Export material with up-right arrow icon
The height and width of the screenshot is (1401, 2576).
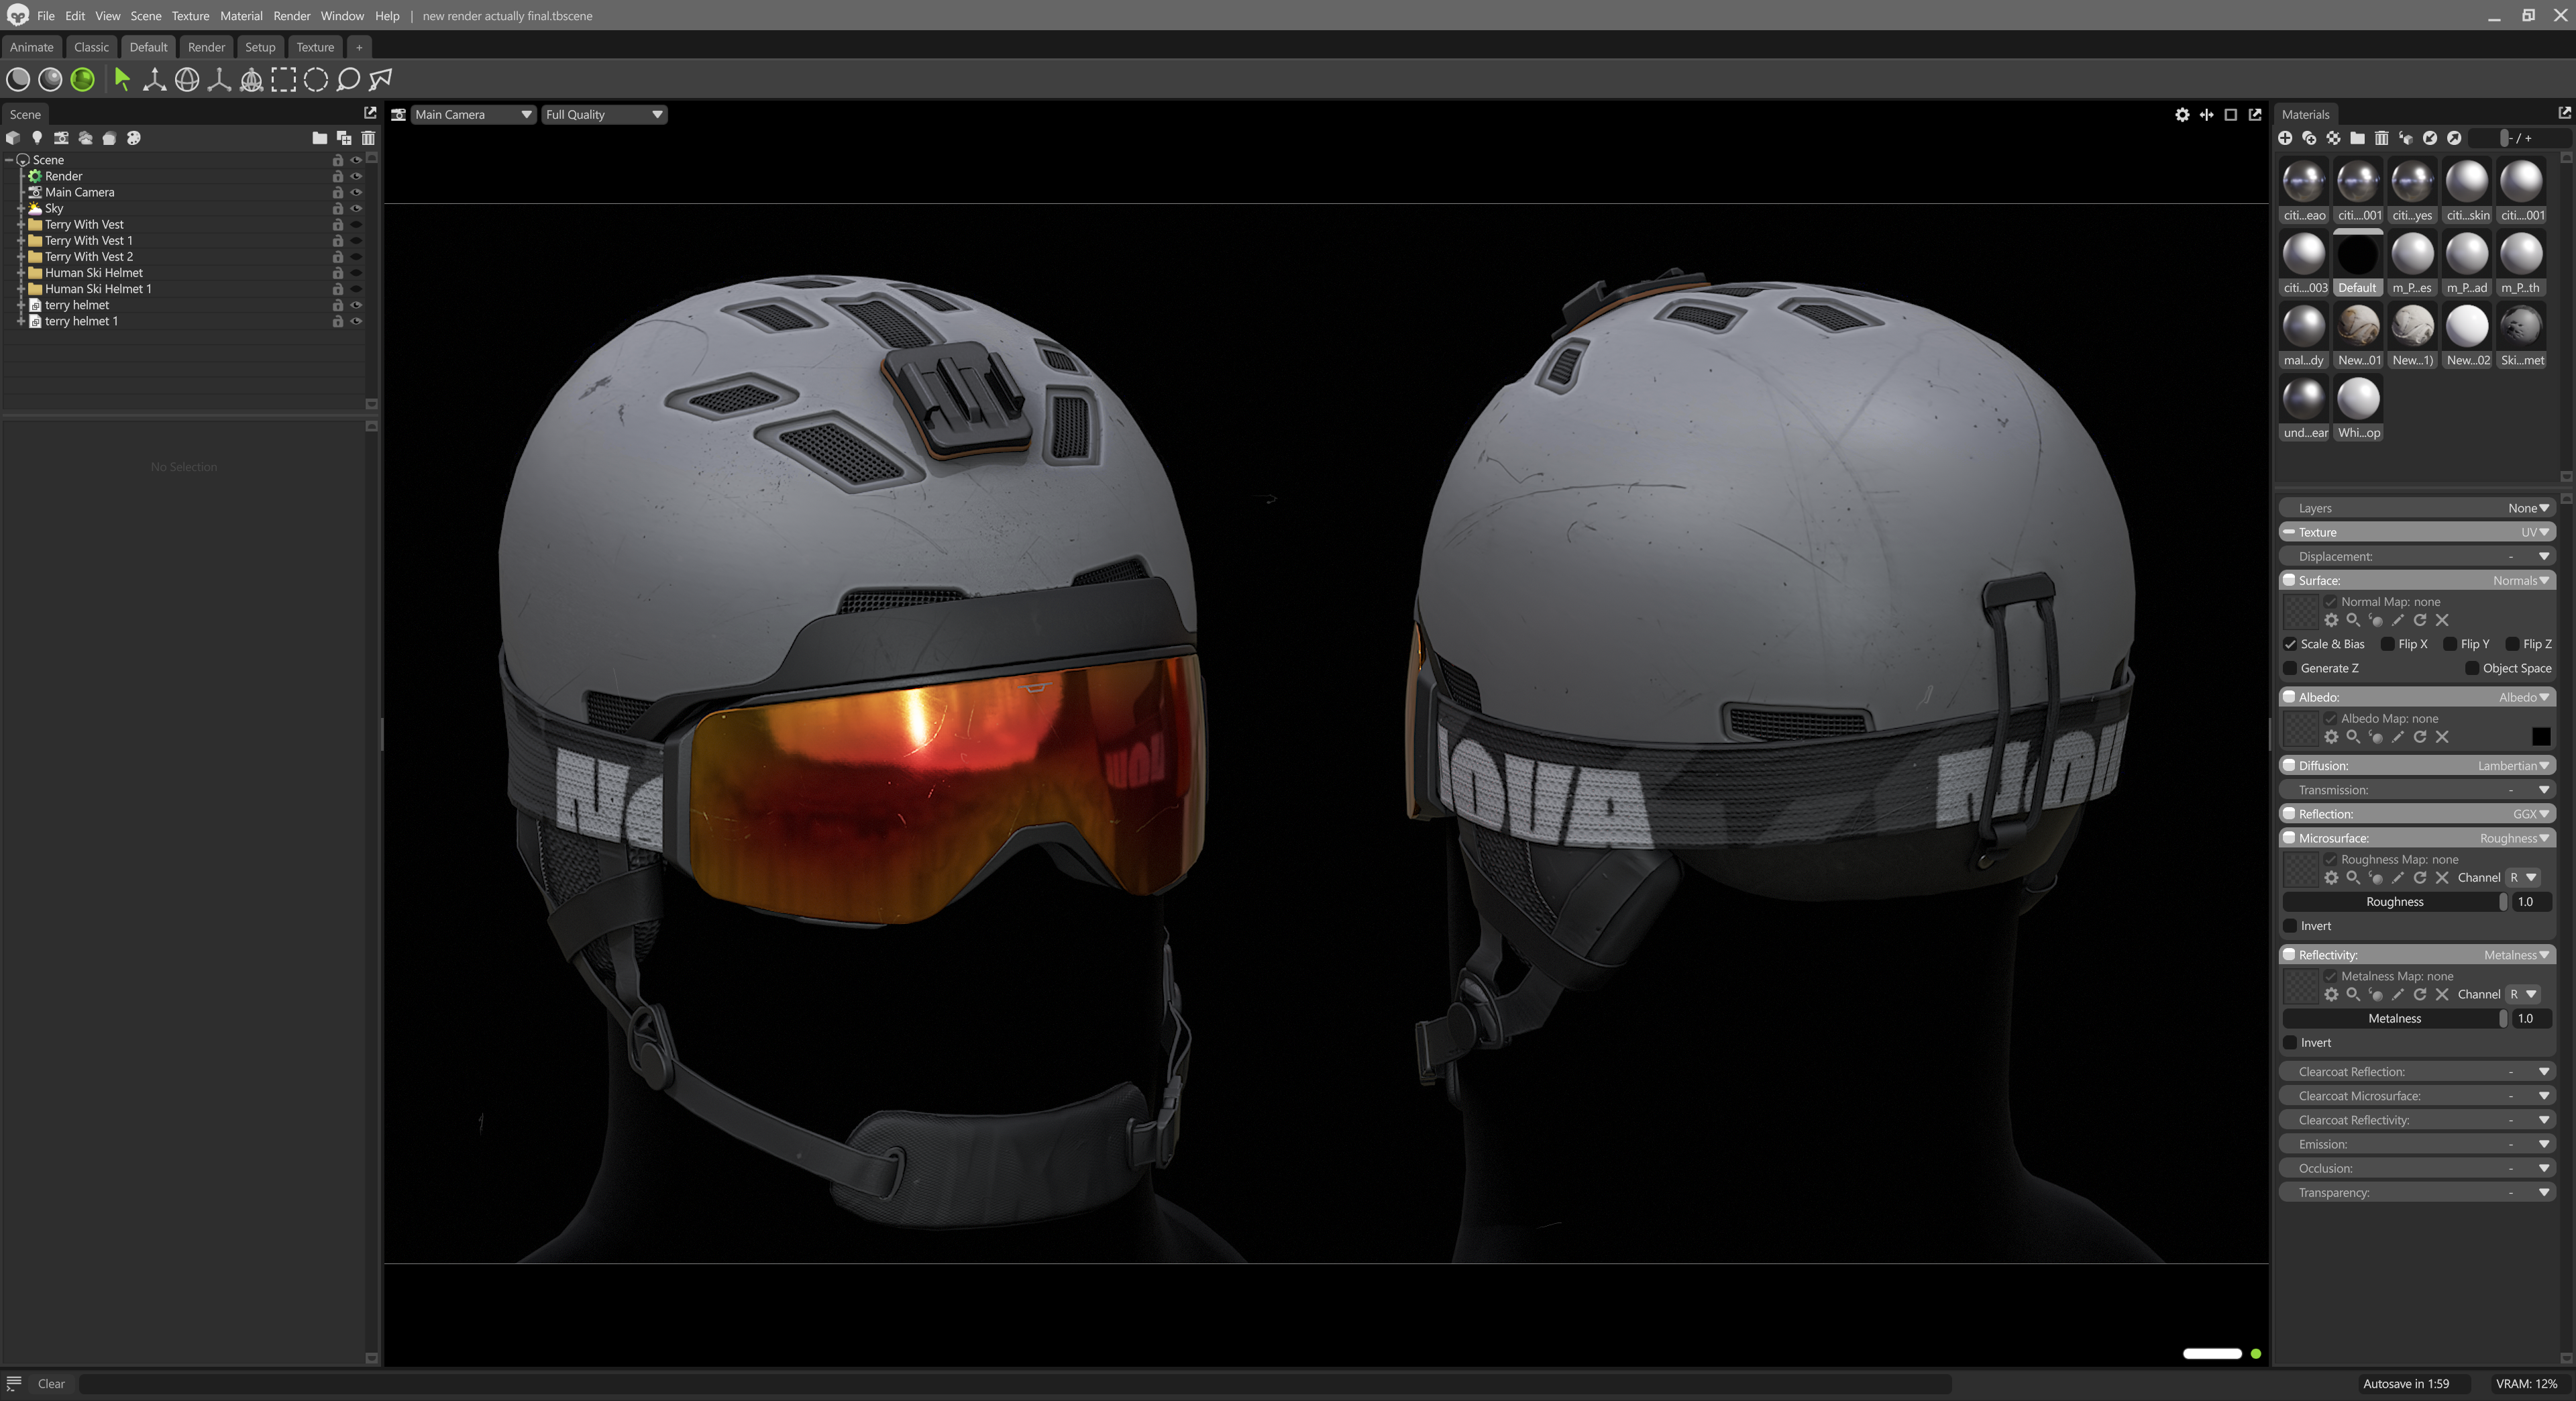pos(2454,138)
